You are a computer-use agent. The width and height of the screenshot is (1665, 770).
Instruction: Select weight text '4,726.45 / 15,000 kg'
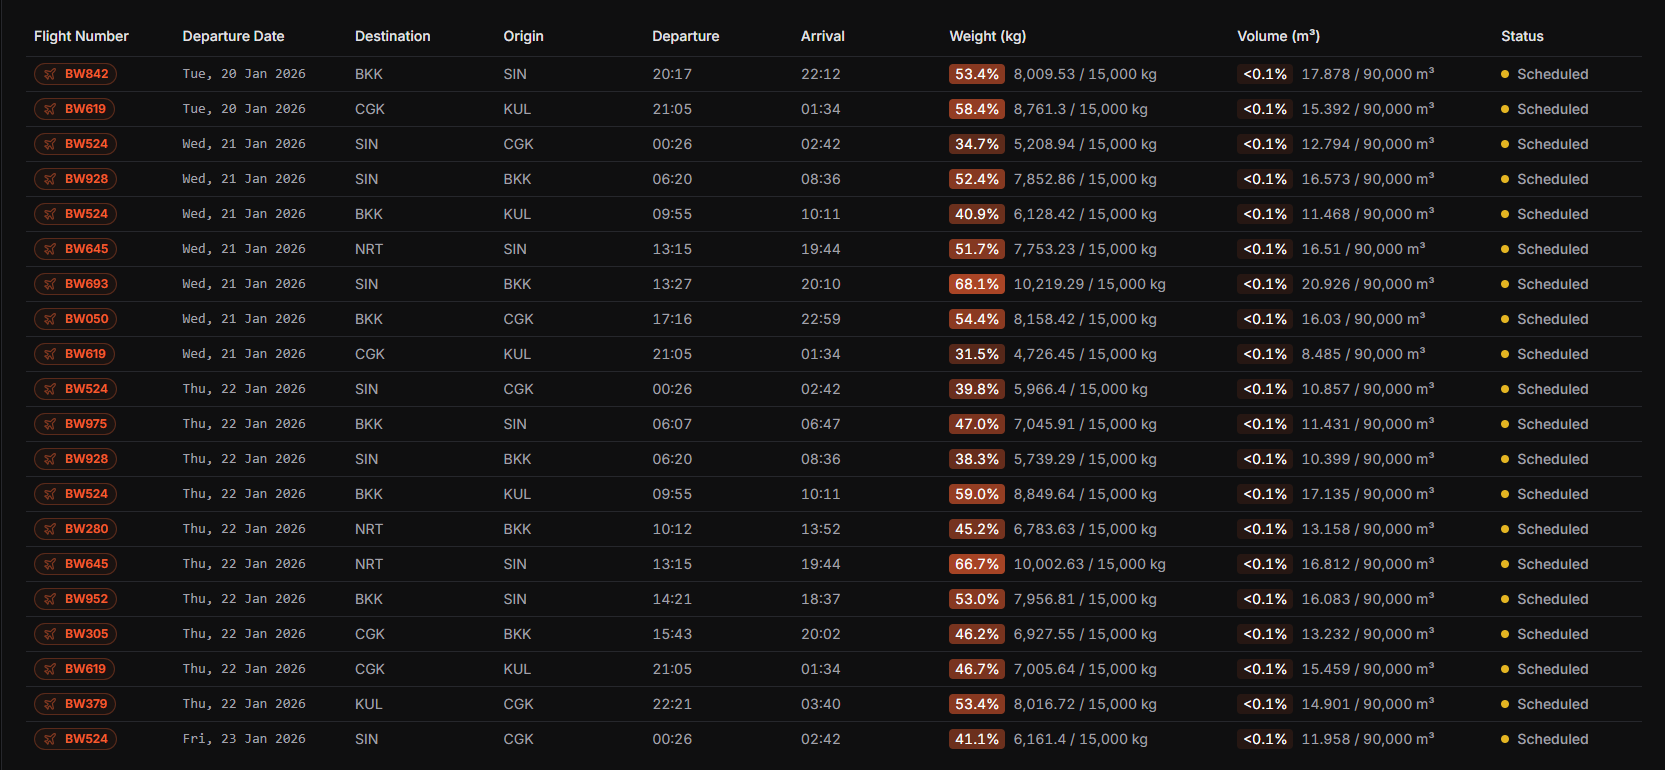click(x=1085, y=354)
